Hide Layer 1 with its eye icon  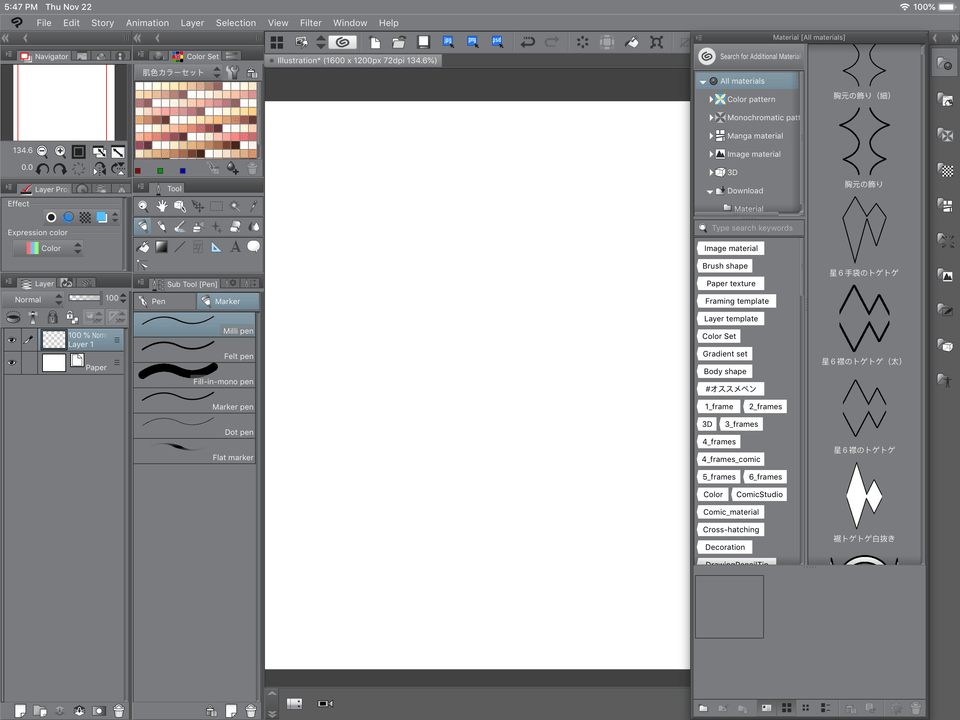click(x=12, y=340)
